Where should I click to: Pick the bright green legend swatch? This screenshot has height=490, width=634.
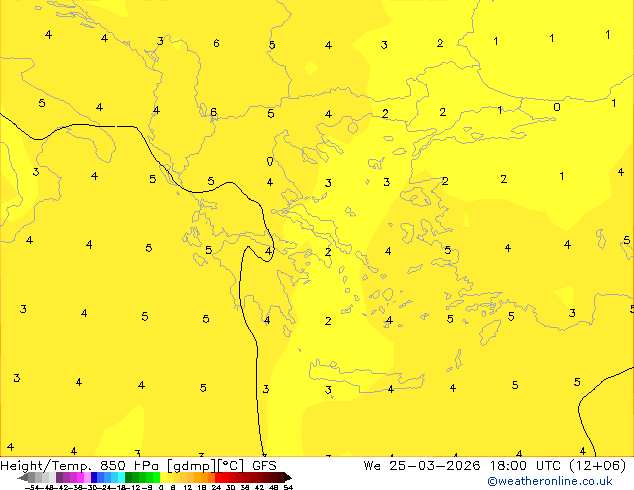(x=156, y=477)
